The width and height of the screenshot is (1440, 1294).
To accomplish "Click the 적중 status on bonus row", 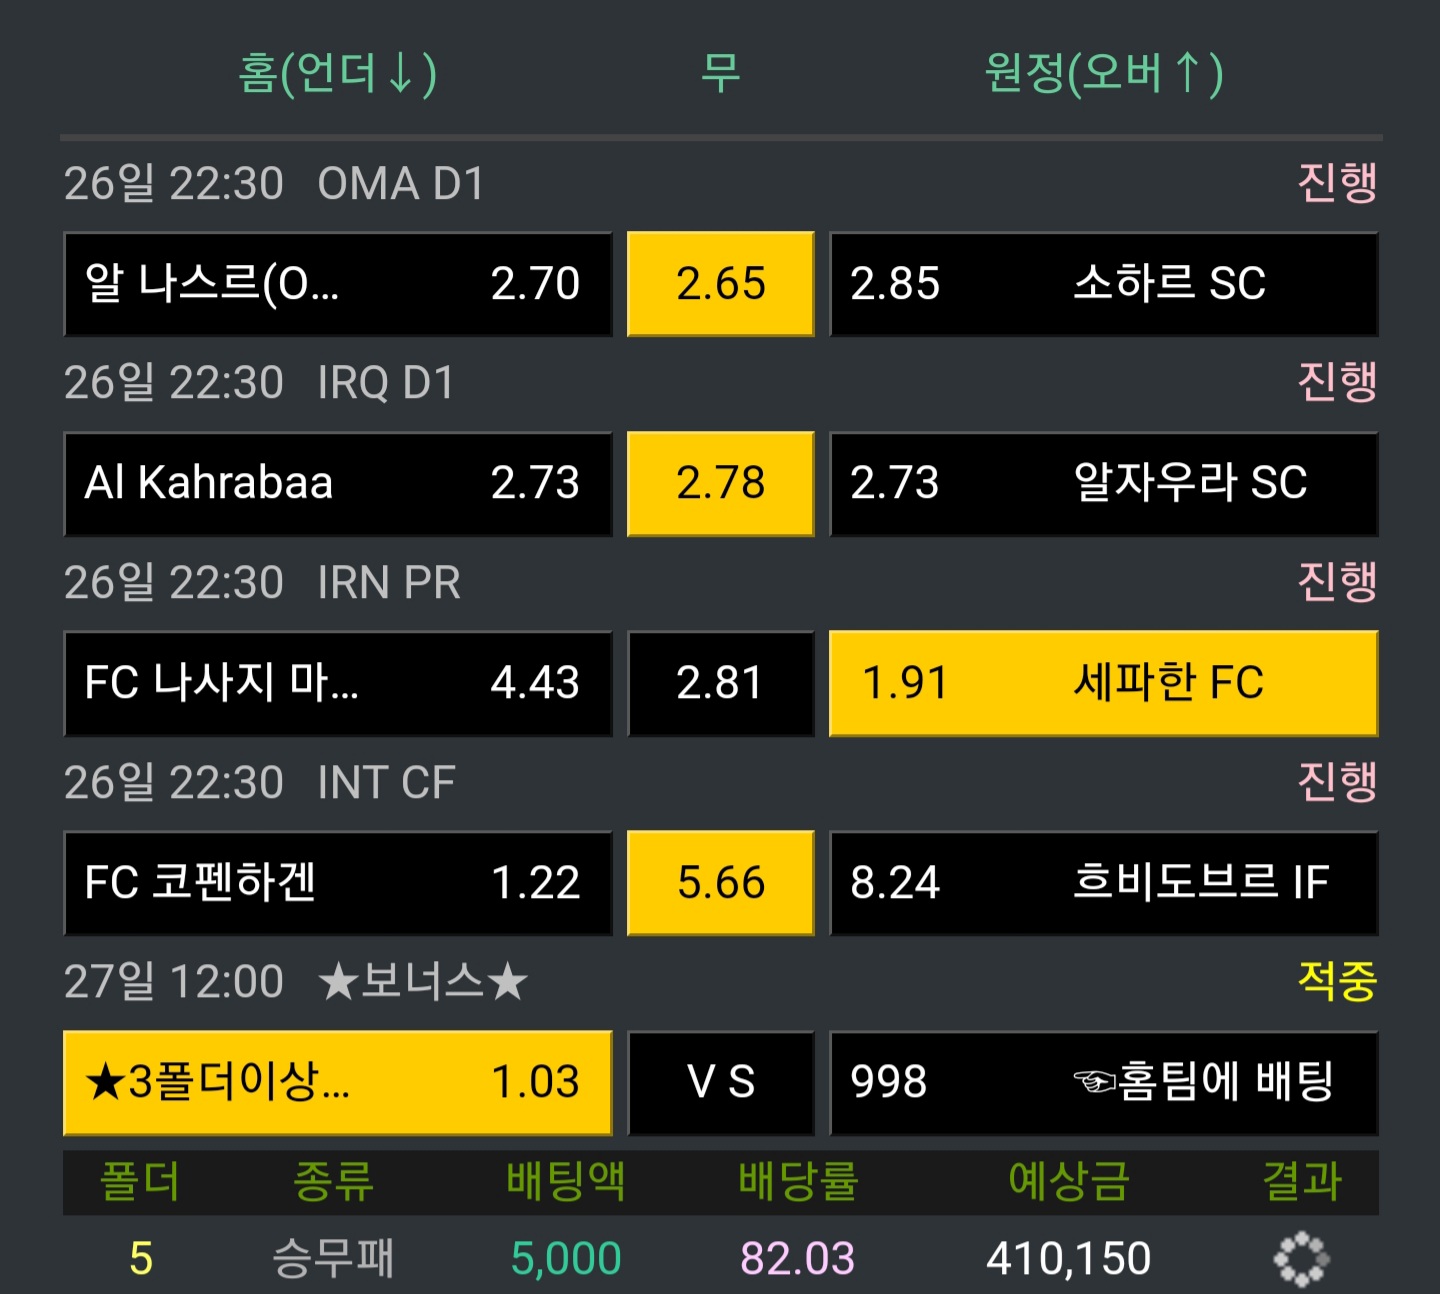I will click(x=1337, y=981).
